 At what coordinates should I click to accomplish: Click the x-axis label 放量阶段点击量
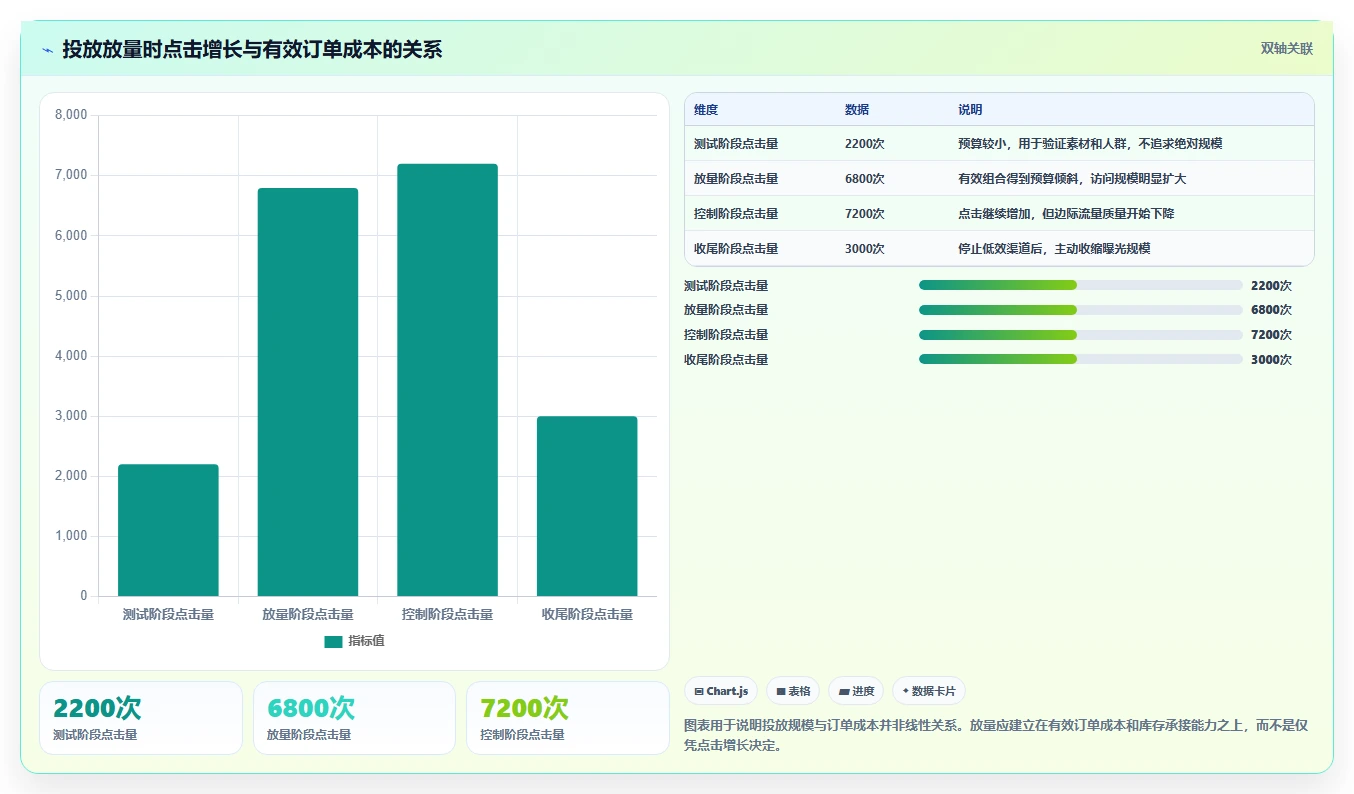tap(308, 615)
